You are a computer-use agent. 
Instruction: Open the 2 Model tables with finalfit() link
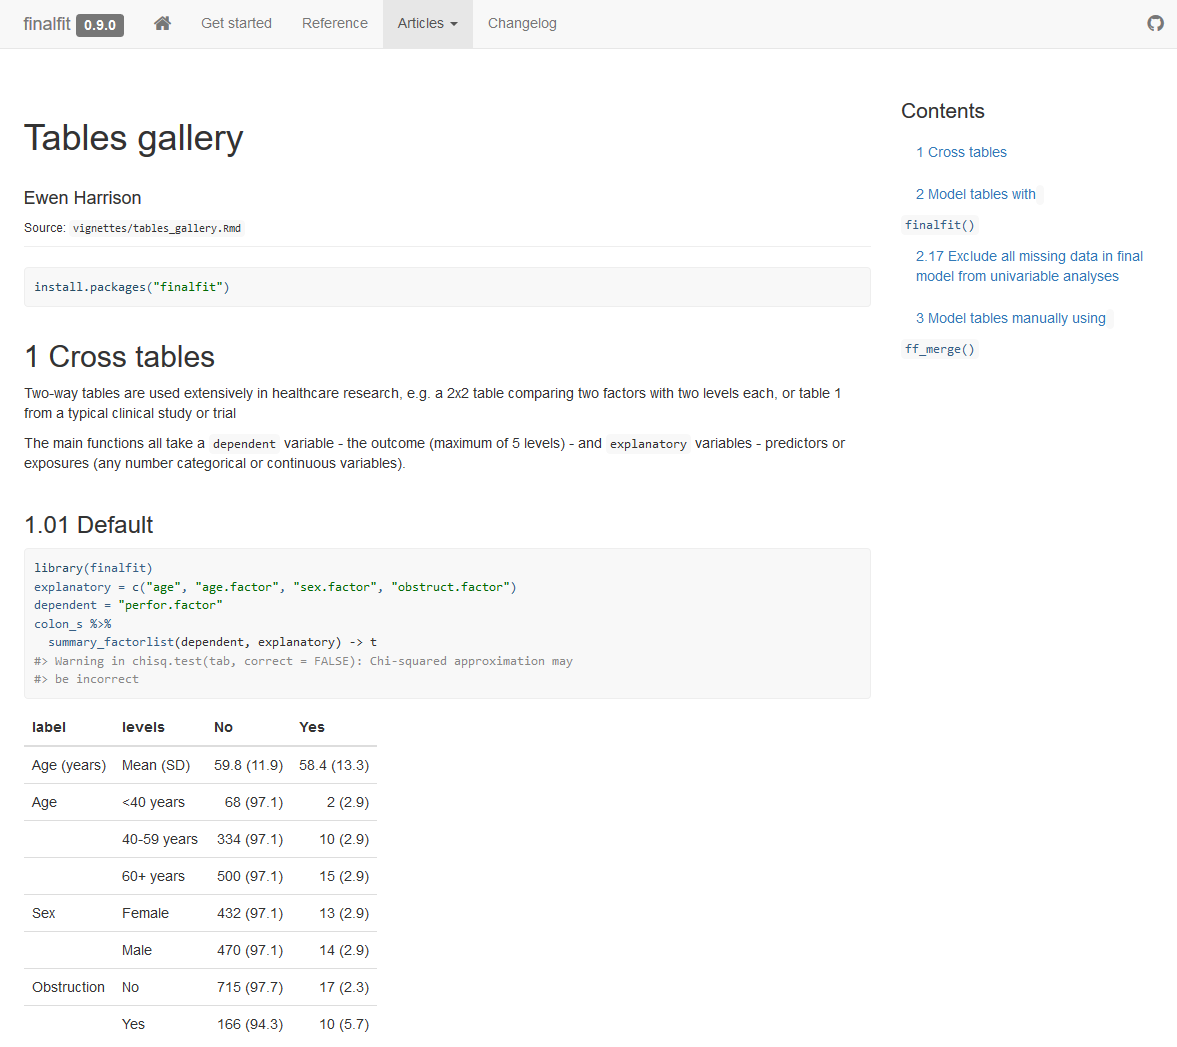[x=976, y=194]
